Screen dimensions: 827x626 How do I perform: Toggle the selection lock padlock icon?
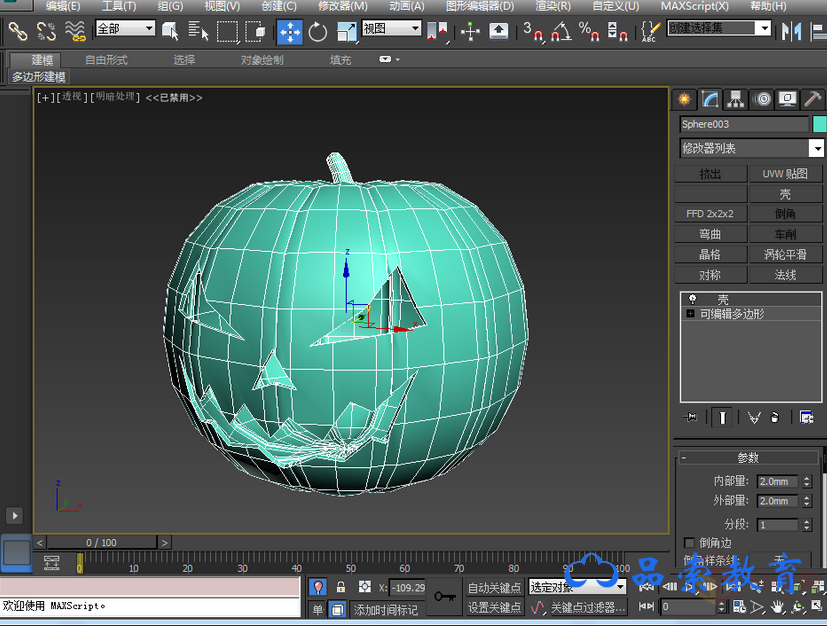click(341, 587)
